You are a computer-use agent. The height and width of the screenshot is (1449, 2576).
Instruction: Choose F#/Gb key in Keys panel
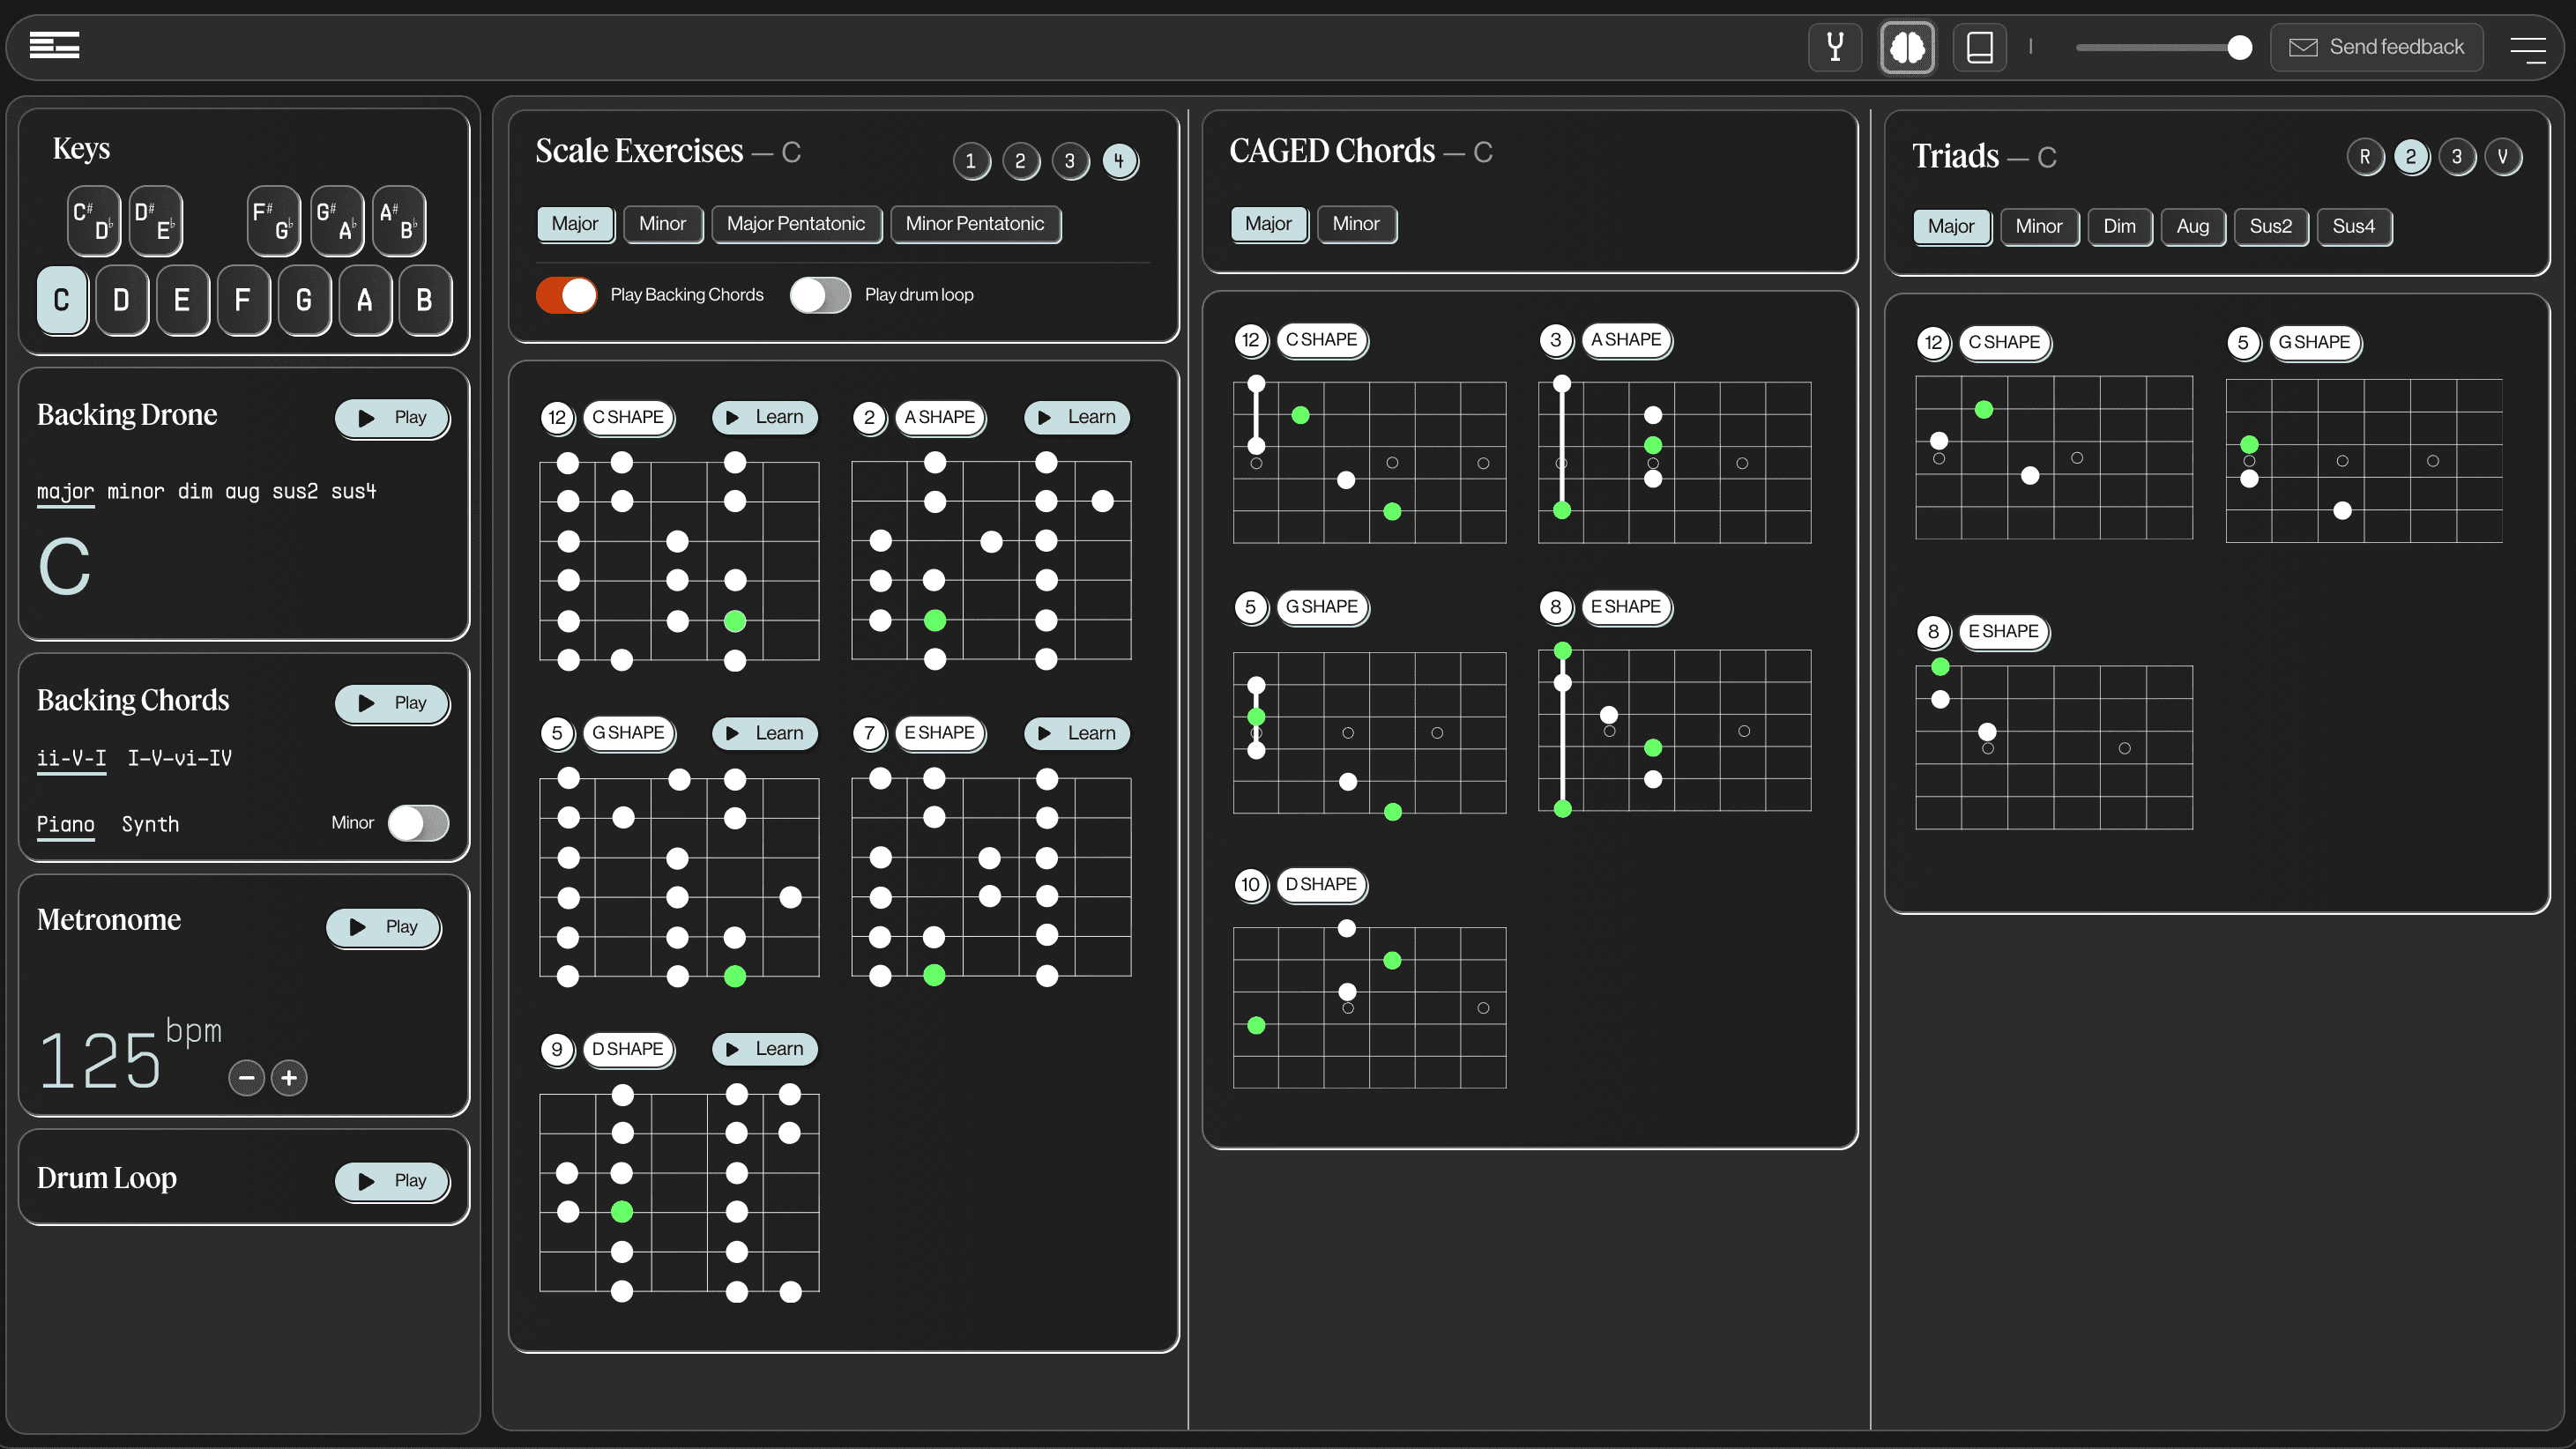(x=273, y=221)
